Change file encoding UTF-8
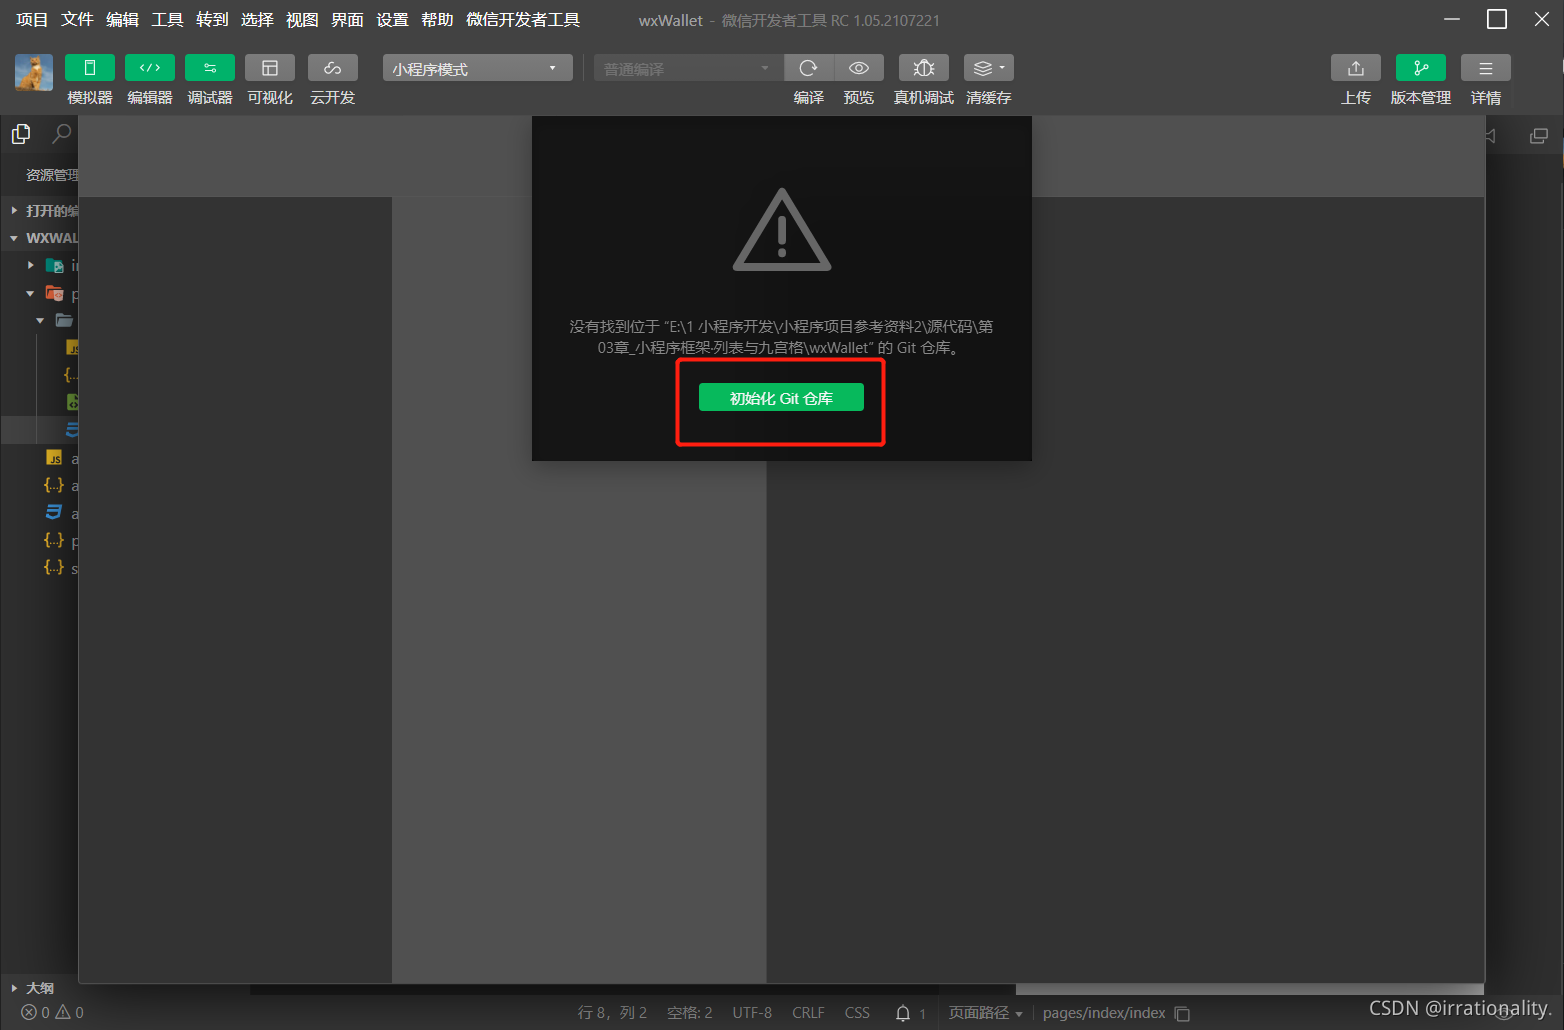1564x1030 pixels. [x=752, y=1013]
